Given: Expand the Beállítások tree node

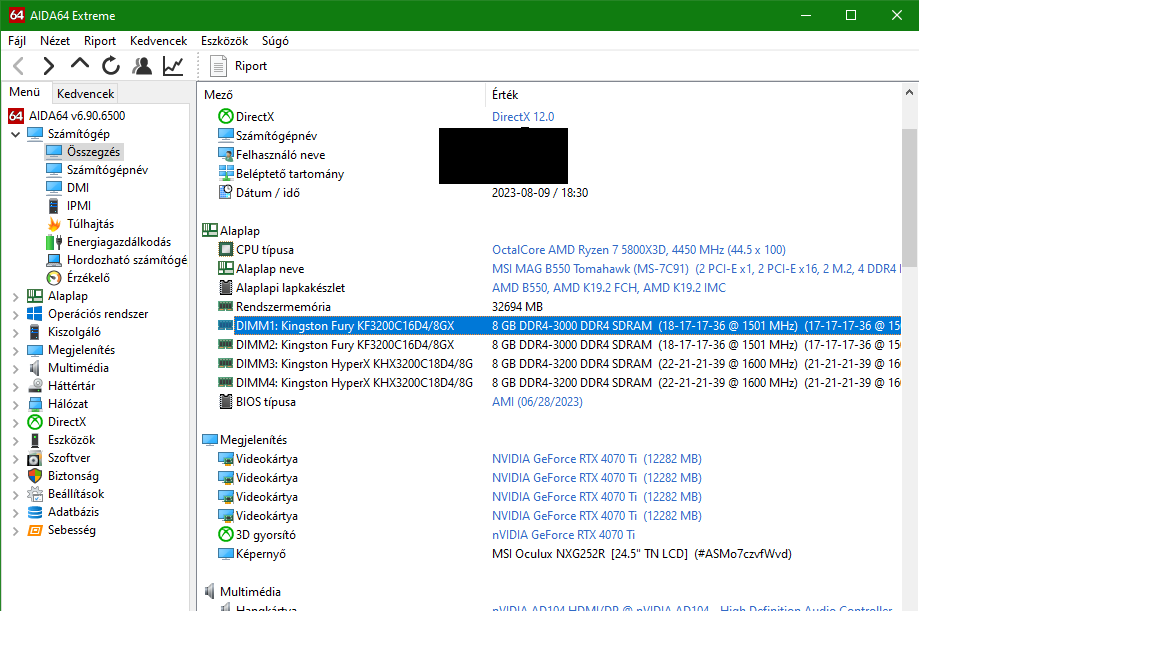Looking at the screenshot, I should (x=15, y=494).
